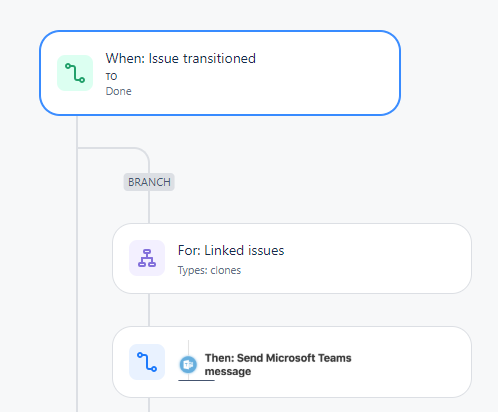
Task: Click empty space right of Types: clones text
Action: [350, 270]
